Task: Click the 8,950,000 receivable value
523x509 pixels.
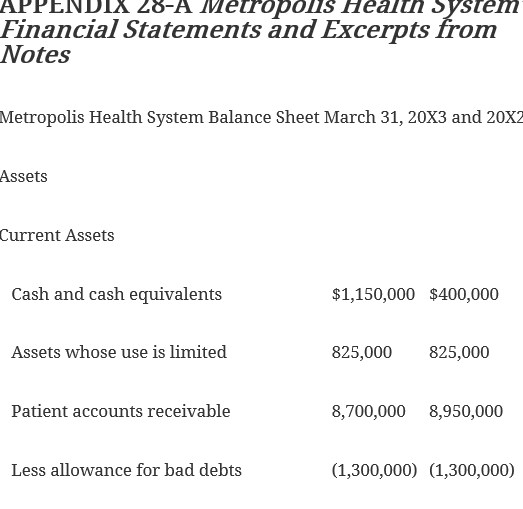Action: pyautogui.click(x=466, y=412)
